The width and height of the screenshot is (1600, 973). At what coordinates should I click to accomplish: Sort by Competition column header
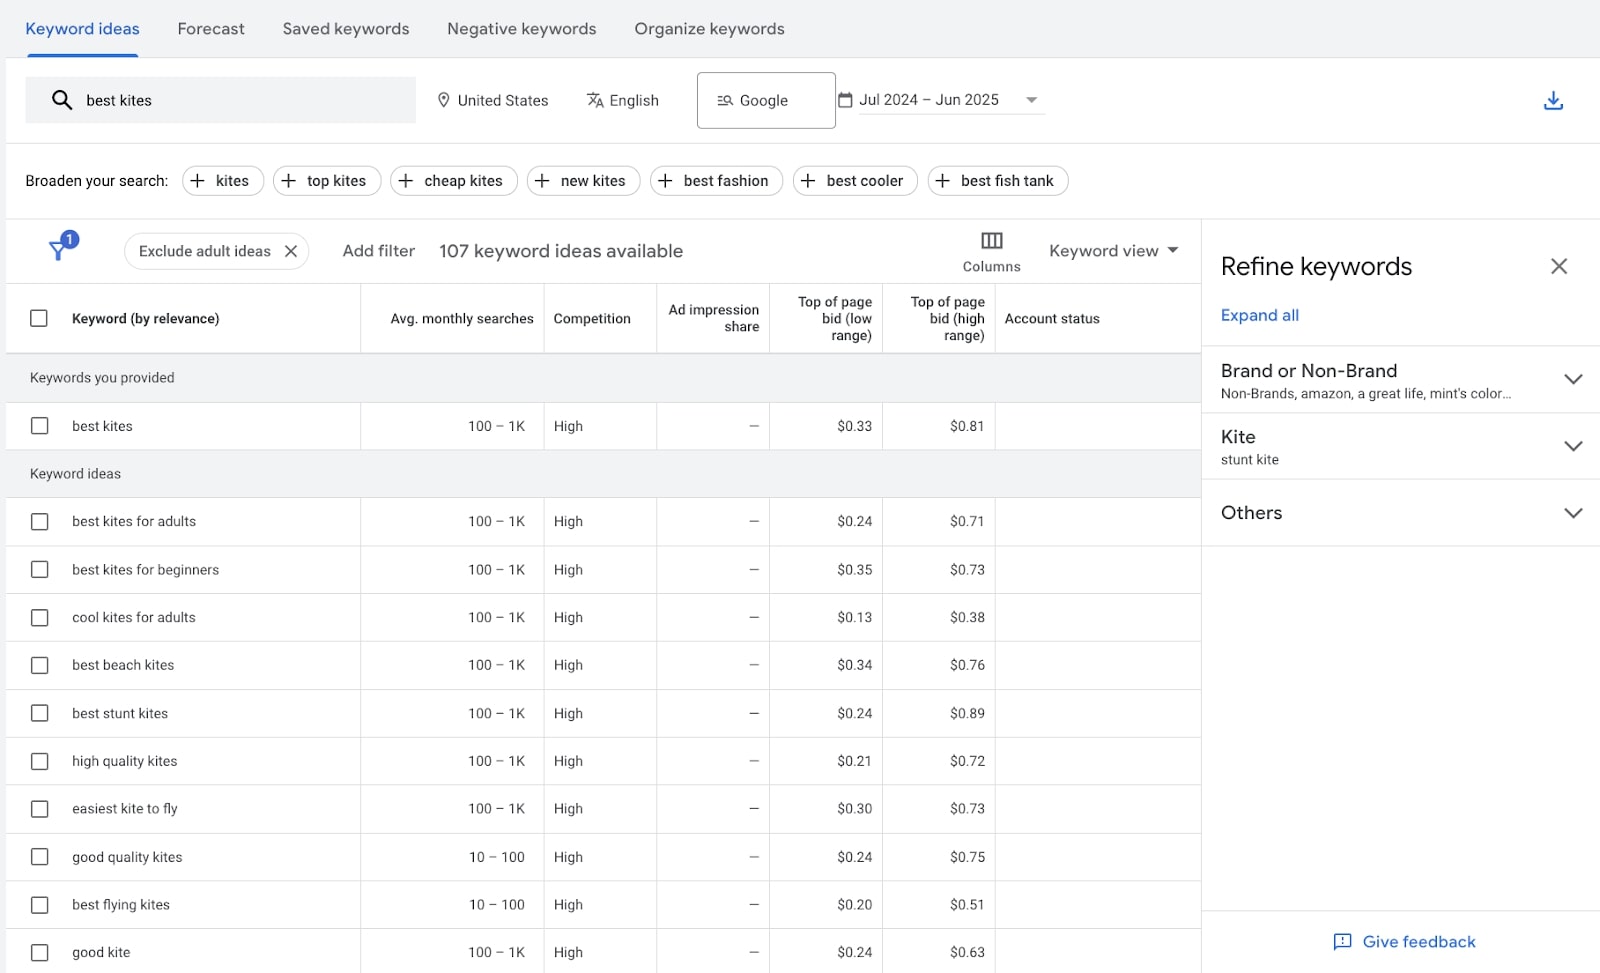pyautogui.click(x=592, y=318)
